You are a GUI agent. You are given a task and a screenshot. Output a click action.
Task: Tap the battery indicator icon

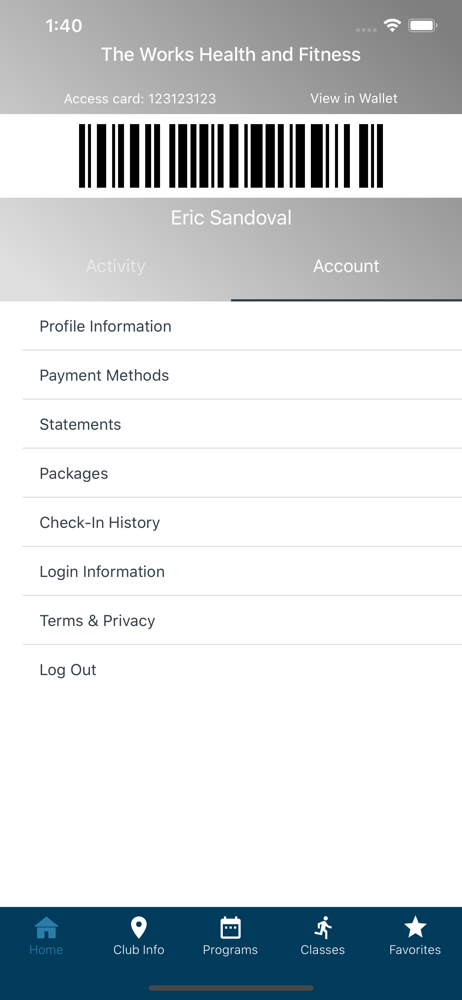point(422,26)
